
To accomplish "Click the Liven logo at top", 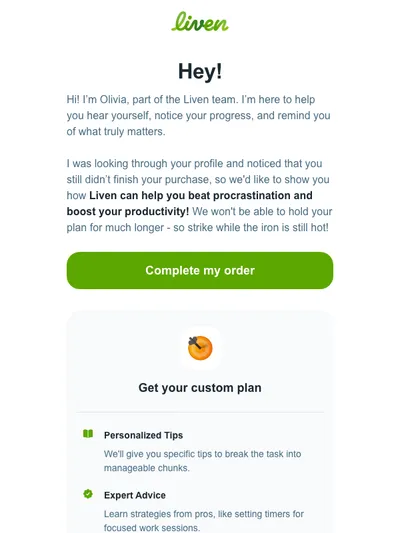I will coord(200,21).
